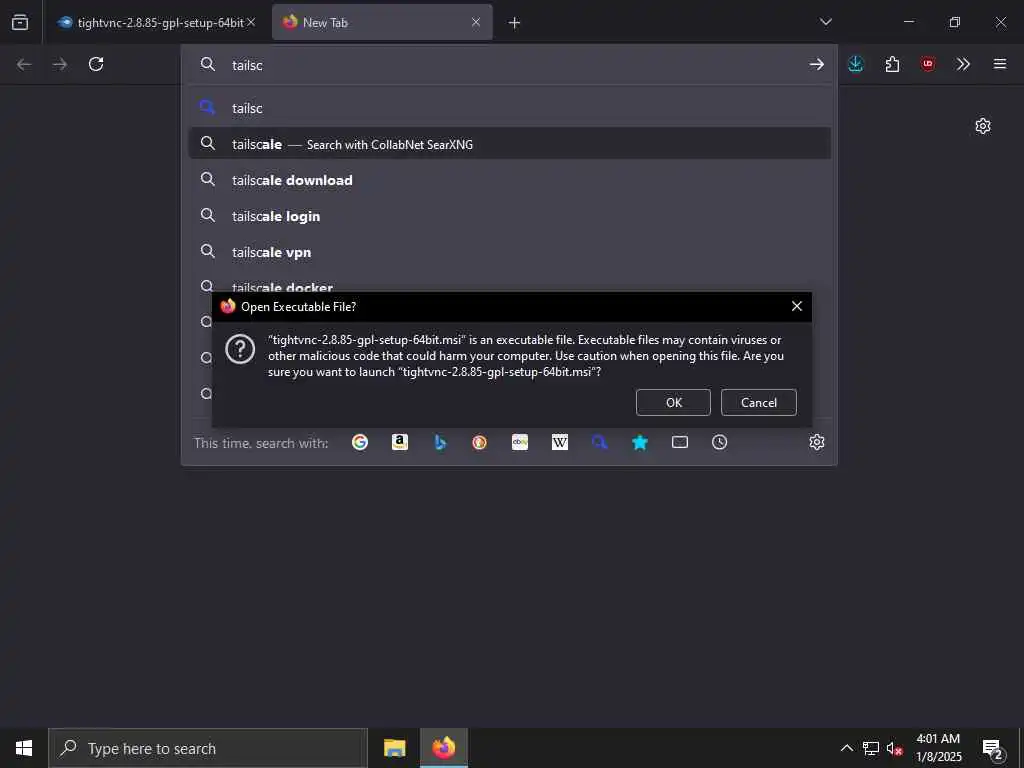Open a new tab with plus button
The height and width of the screenshot is (768, 1024).
515,23
